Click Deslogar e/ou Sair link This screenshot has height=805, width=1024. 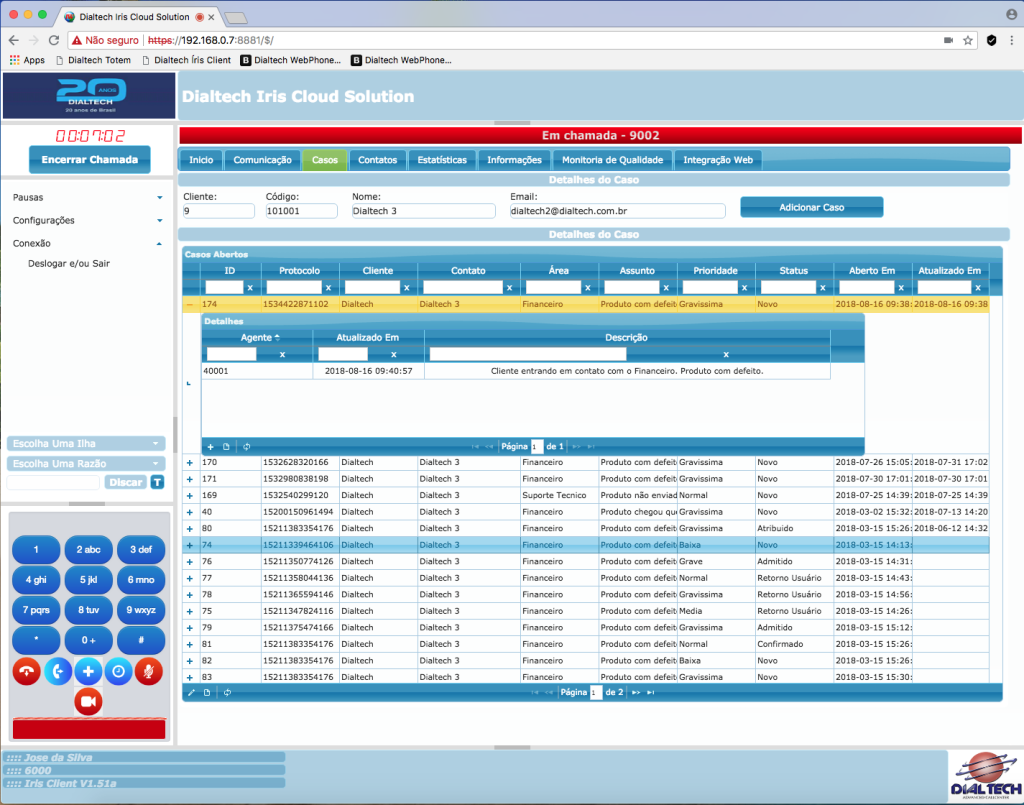pos(69,264)
